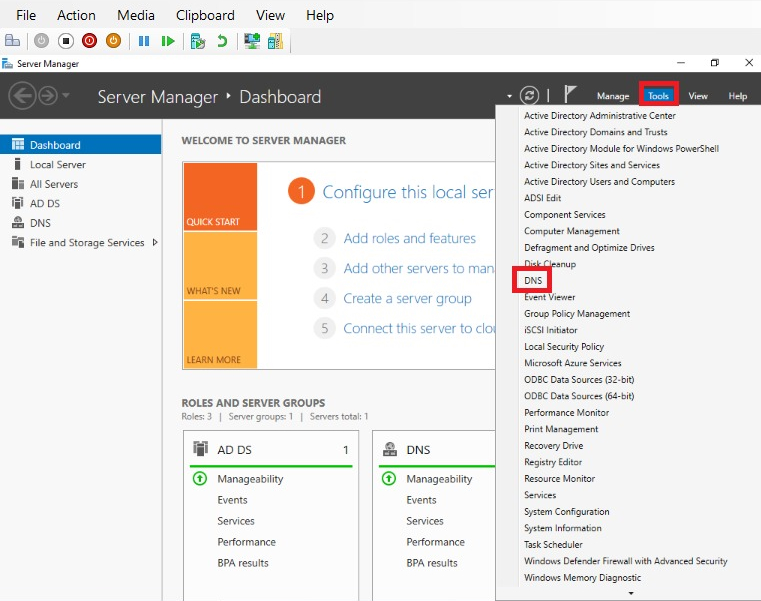Click the green Reset/Resume play icon
Viewport: 761px width, 601px height.
click(x=168, y=41)
